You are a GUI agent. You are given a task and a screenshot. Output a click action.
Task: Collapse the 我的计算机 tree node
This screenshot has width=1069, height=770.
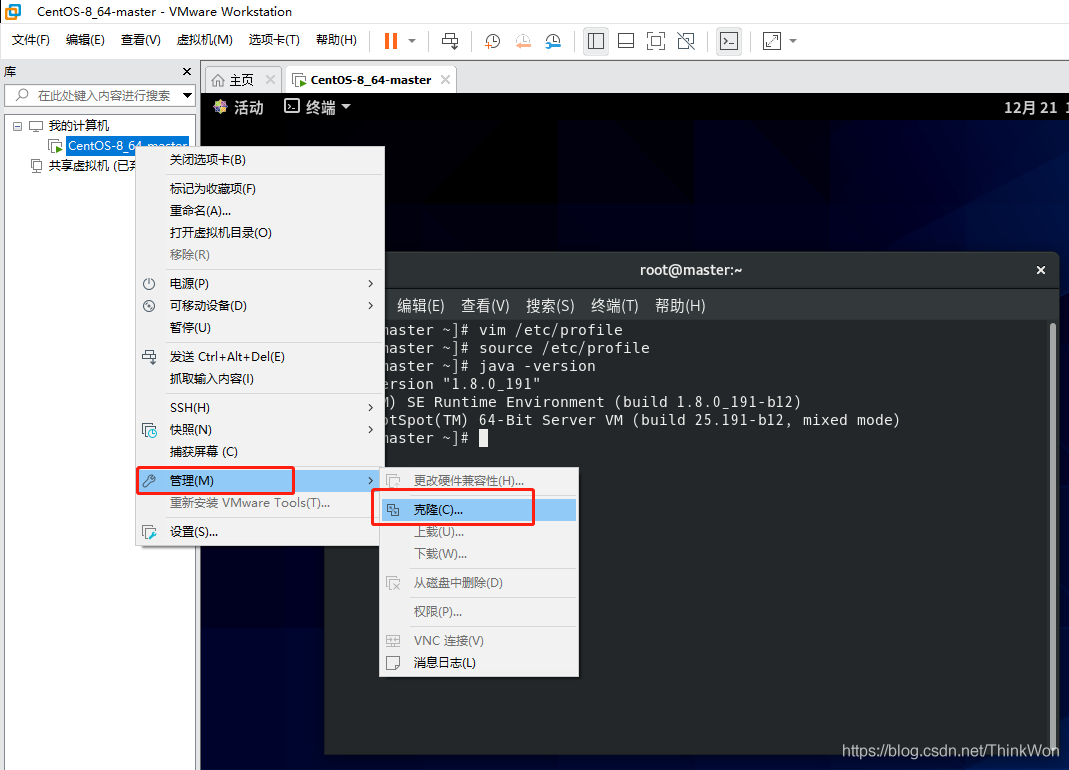17,126
